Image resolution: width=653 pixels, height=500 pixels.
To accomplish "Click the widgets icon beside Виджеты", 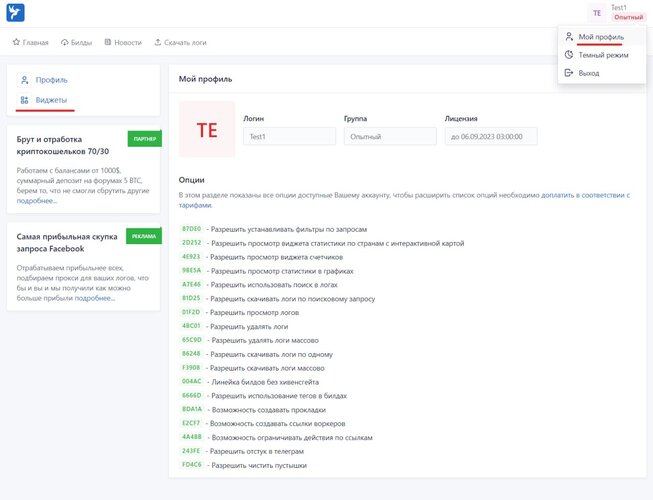I will click(25, 100).
